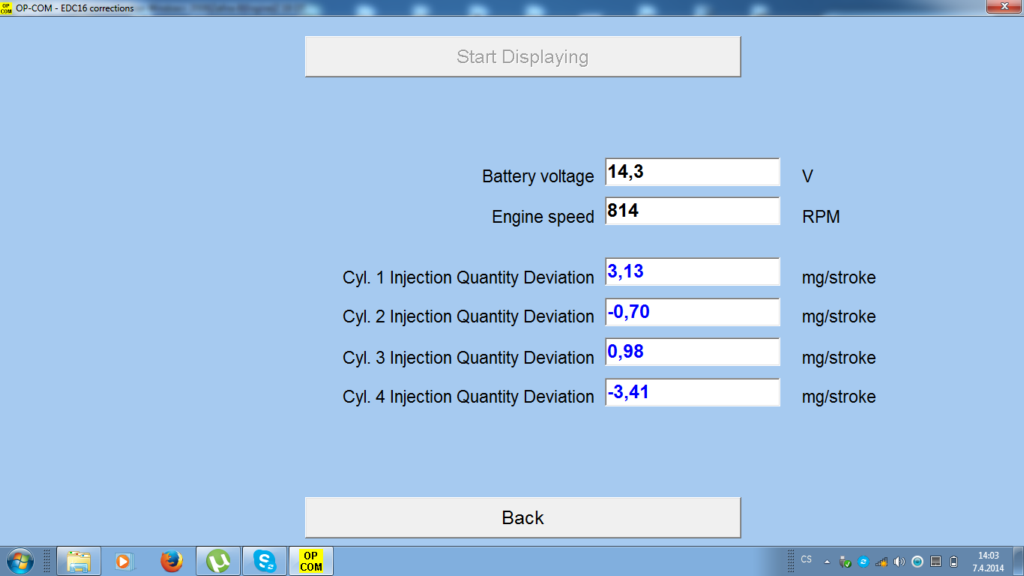Open Windows Explorer from the taskbar
Screen dimensions: 1024x576
79,561
